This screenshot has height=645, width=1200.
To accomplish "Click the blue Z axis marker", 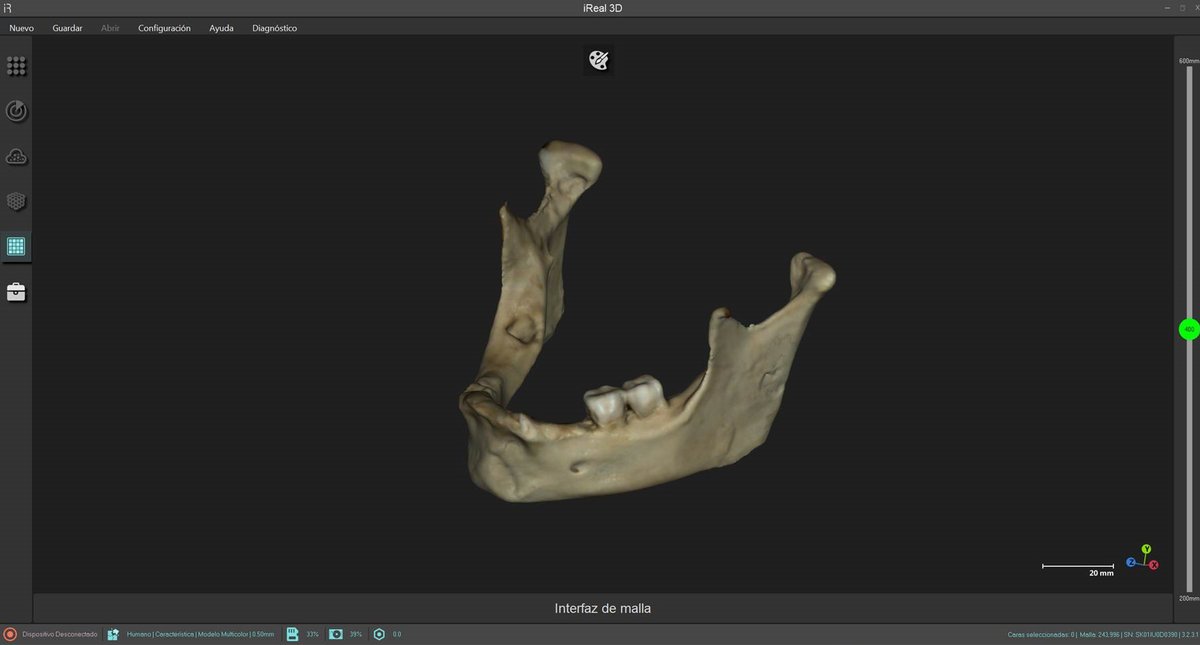I will tap(1131, 562).
